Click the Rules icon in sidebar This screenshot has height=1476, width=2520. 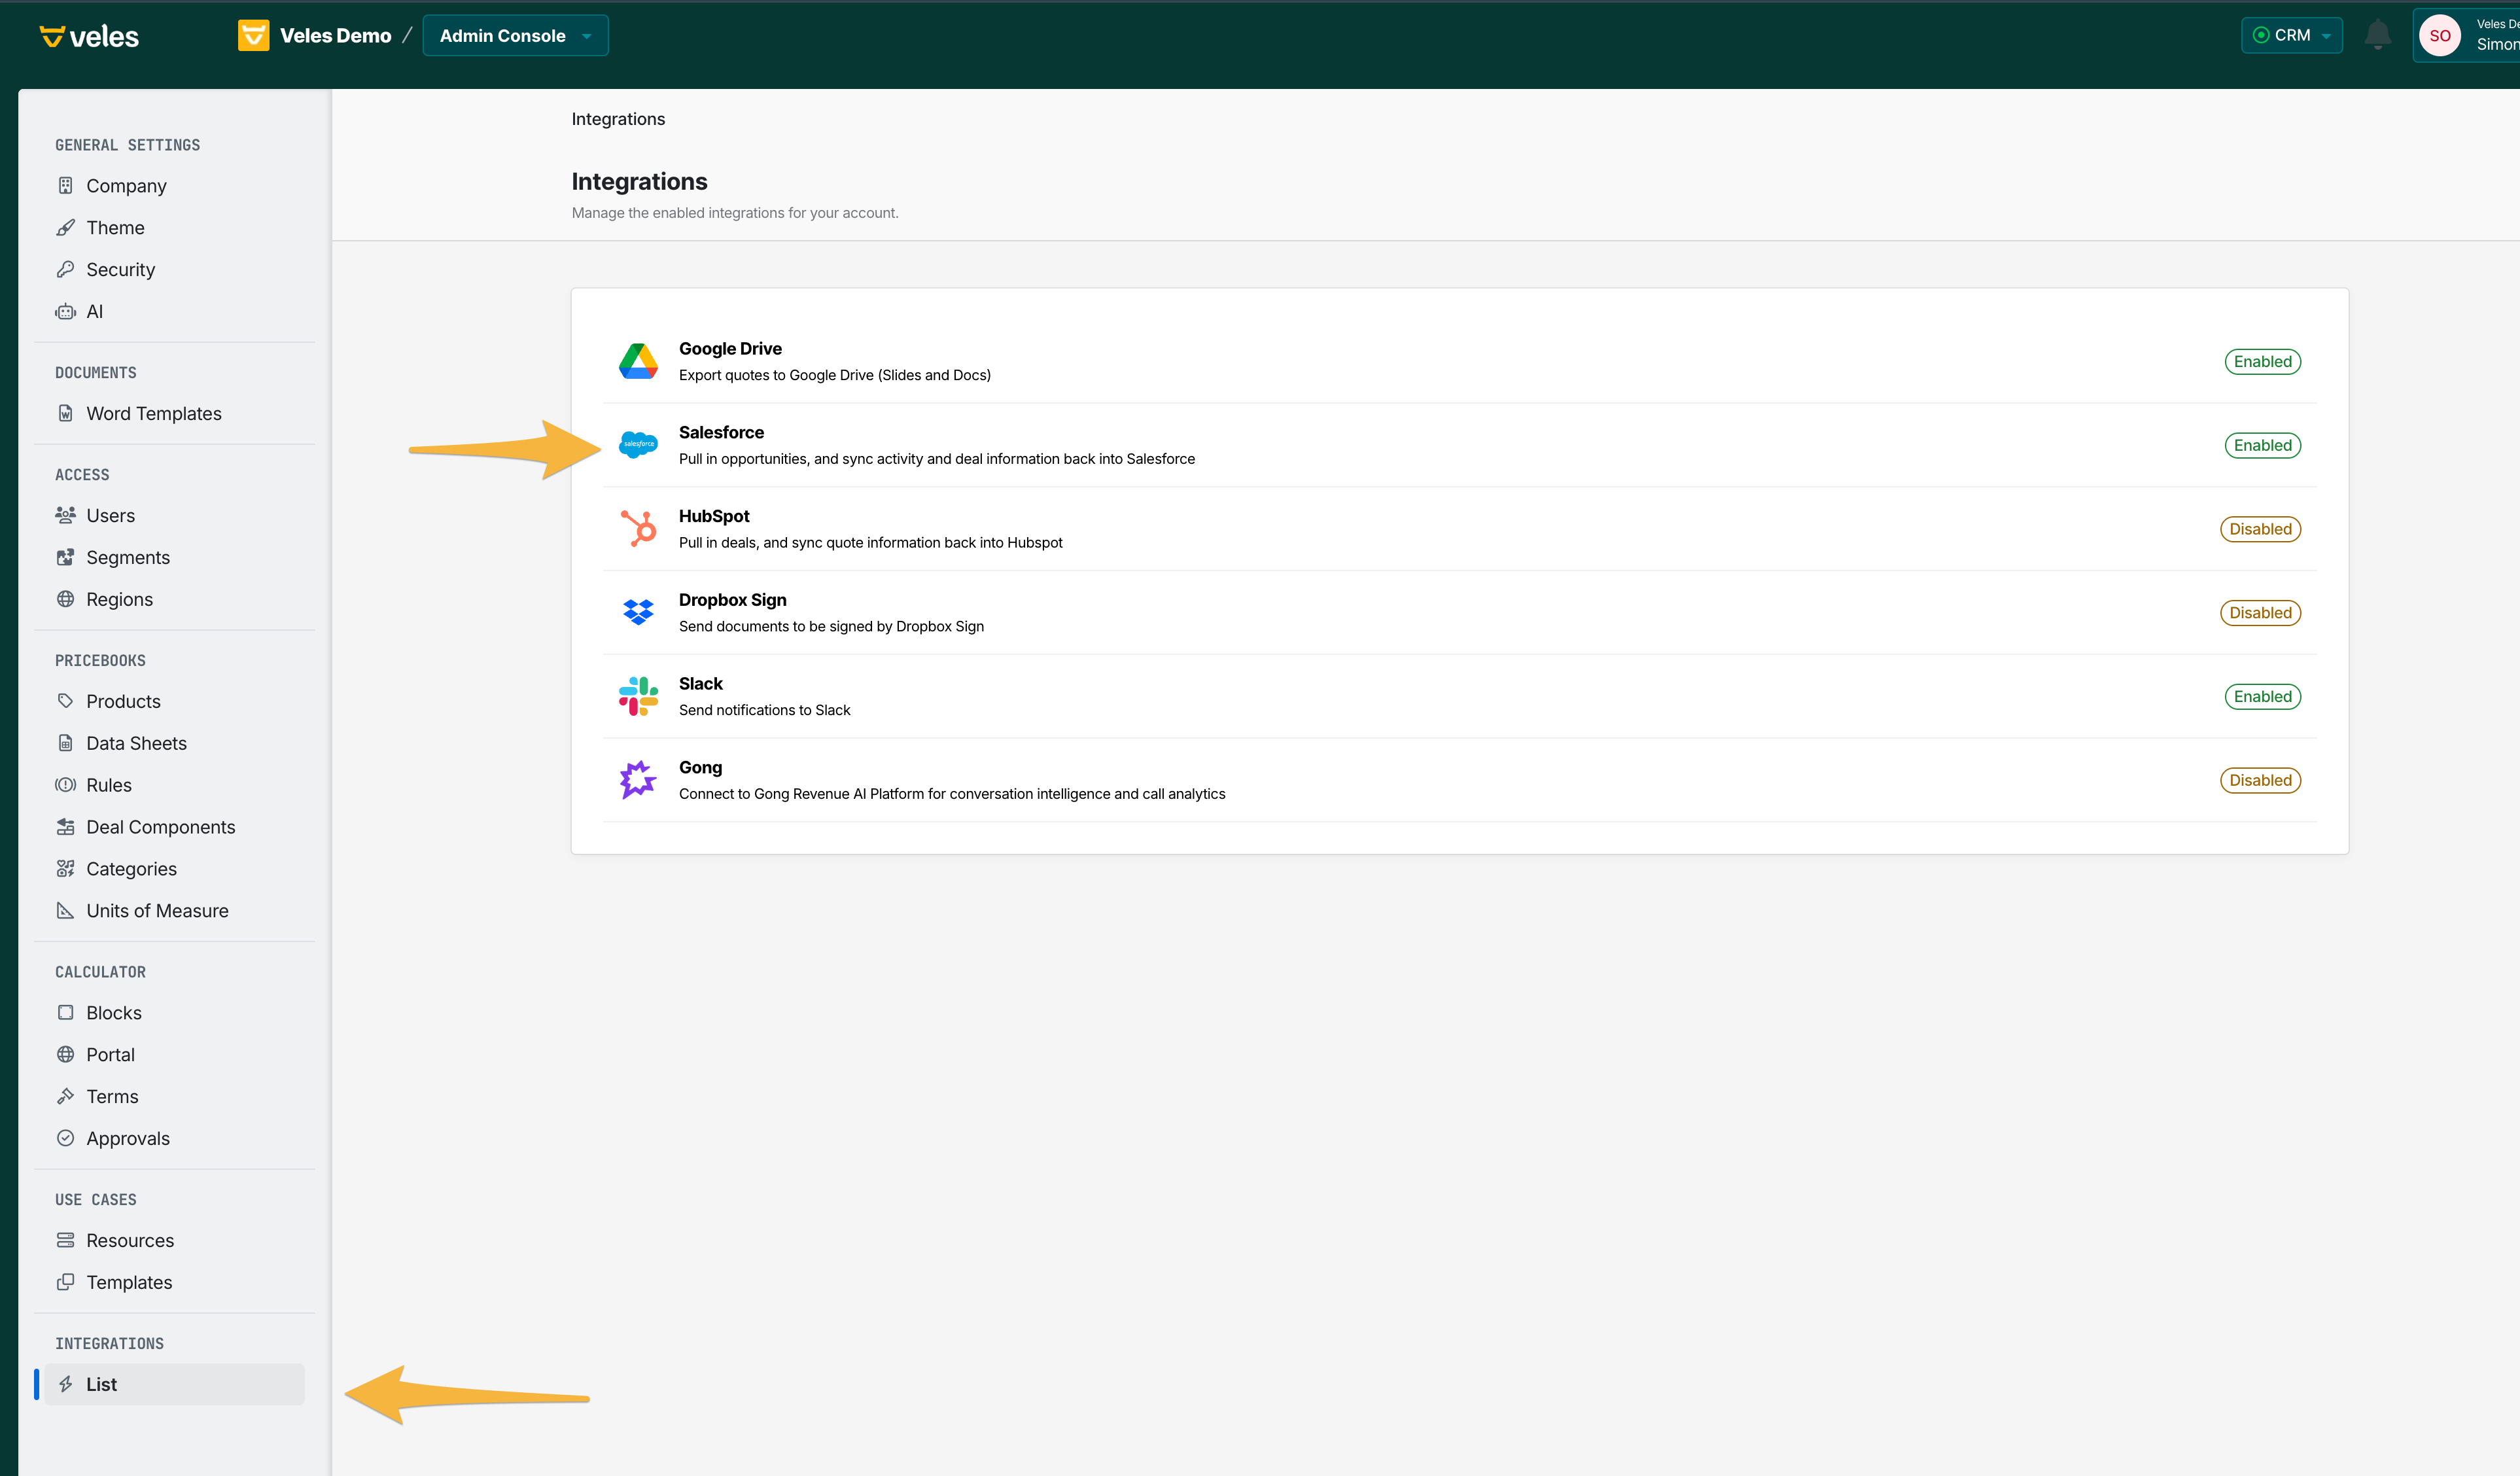66,785
